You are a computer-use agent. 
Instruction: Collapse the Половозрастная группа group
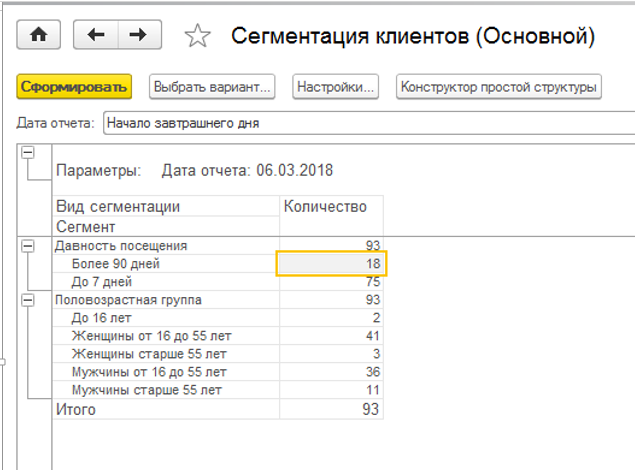point(27,300)
